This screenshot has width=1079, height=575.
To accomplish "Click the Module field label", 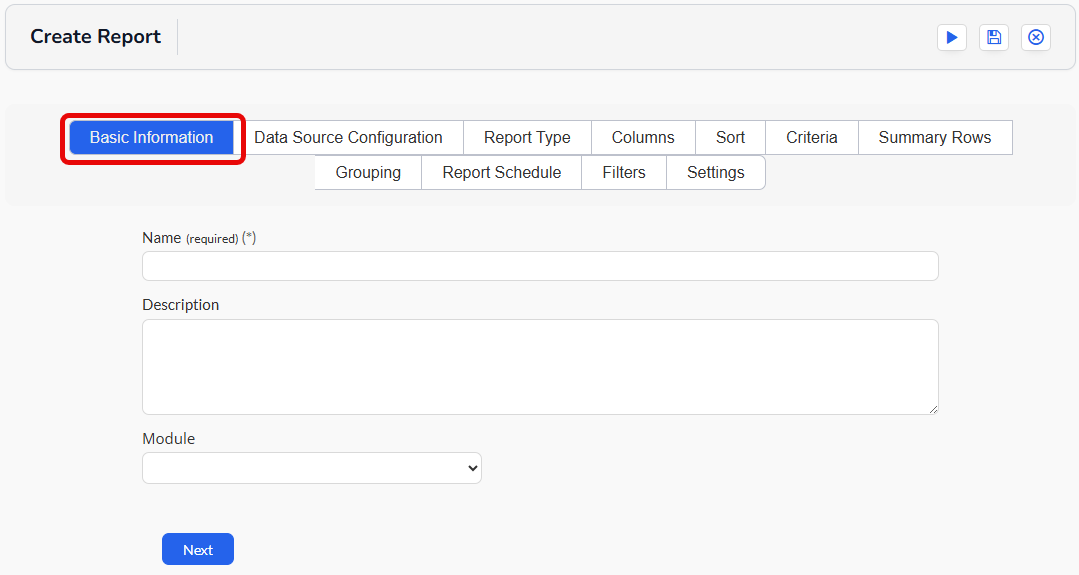I will tap(169, 439).
